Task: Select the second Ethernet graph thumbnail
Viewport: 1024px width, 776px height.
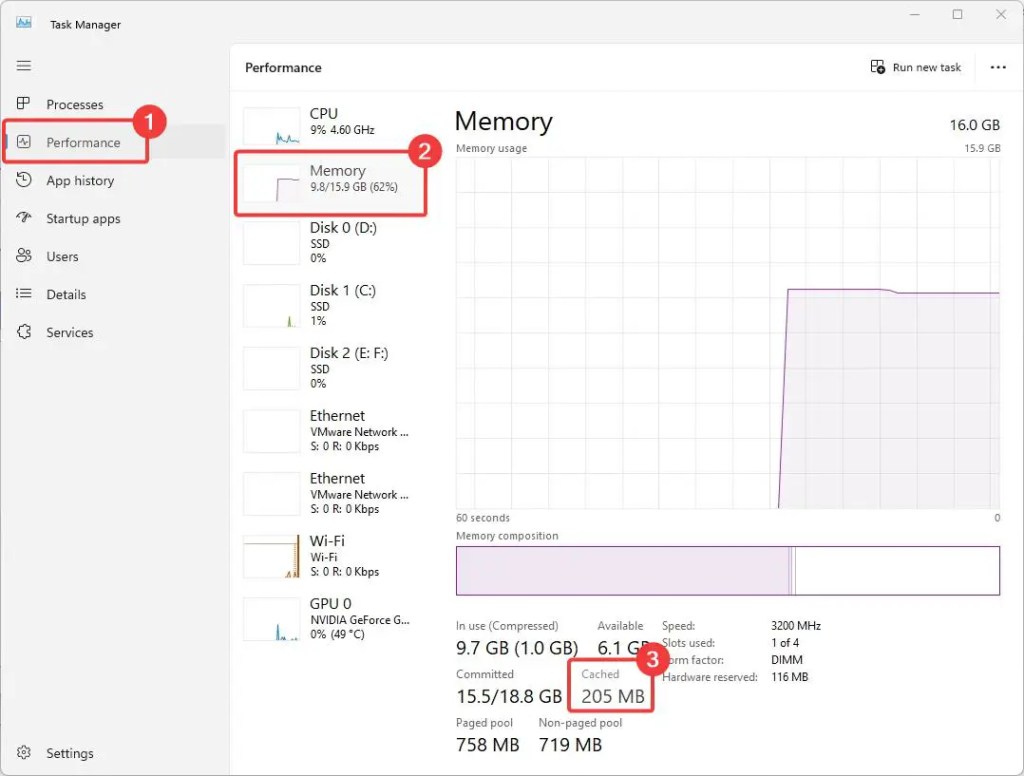Action: 272,494
